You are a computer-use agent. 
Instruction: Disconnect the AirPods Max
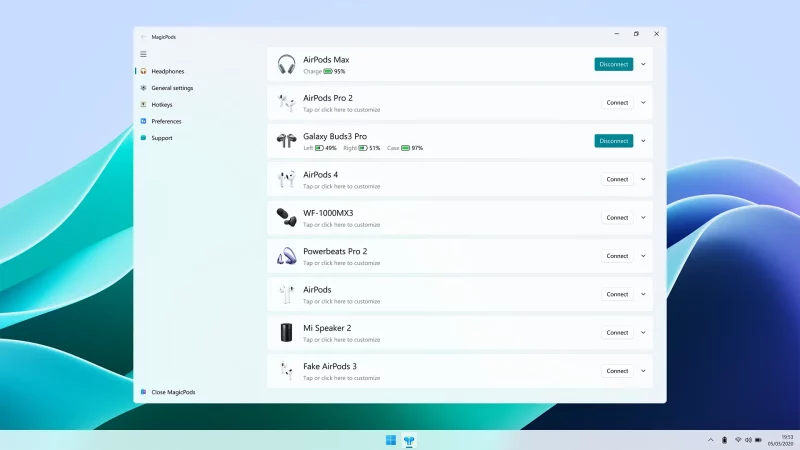613,64
